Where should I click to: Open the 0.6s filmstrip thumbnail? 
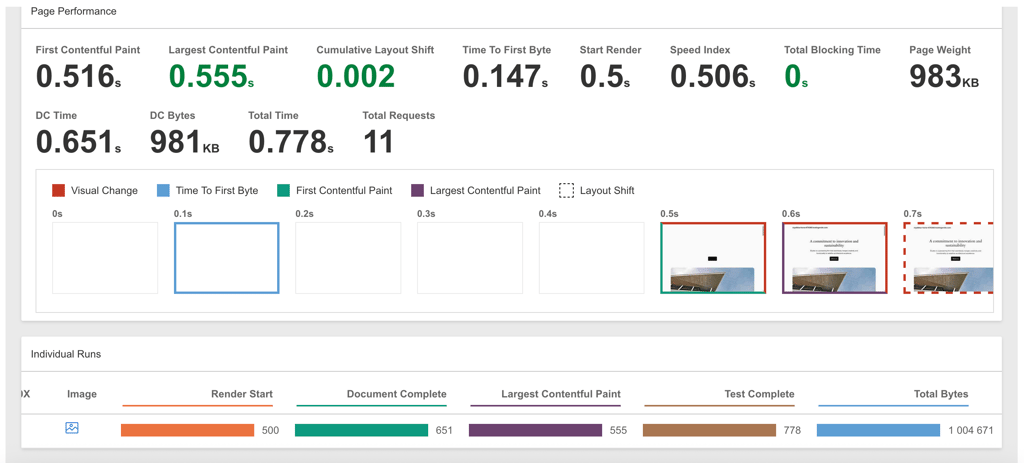(835, 258)
